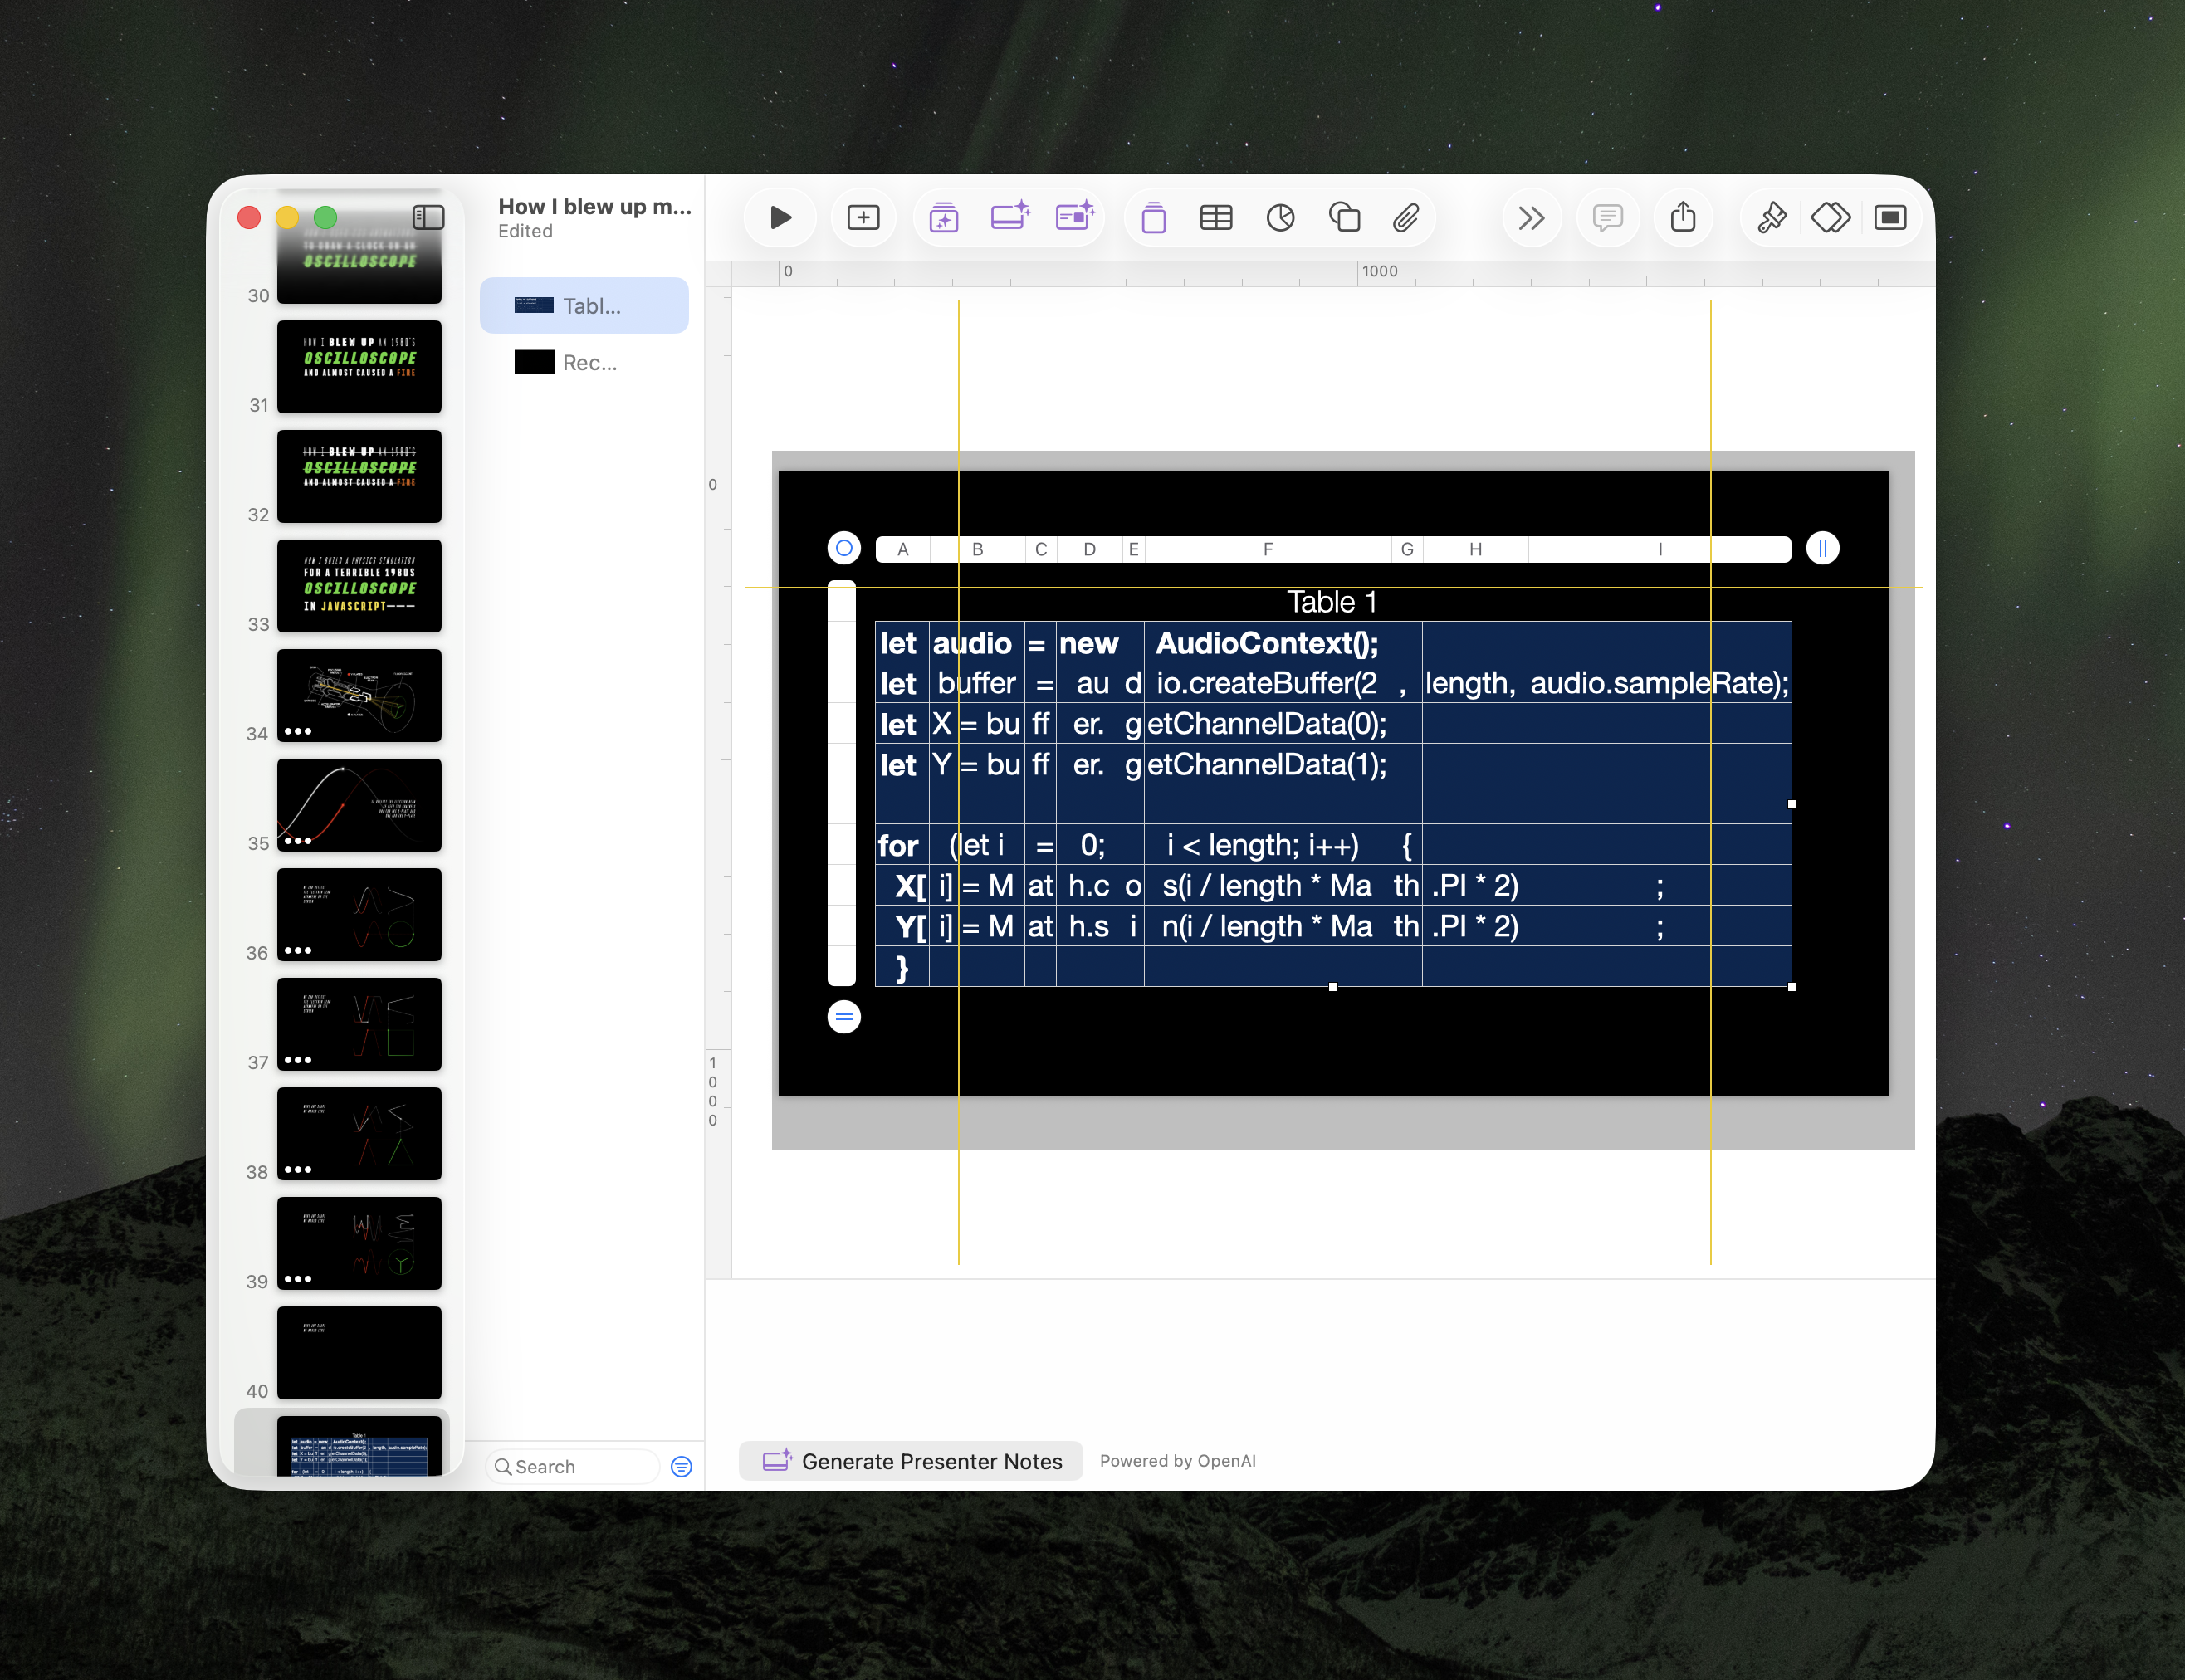This screenshot has height=1680, width=2185.
Task: Click Generate Presenter Notes
Action: coord(911,1461)
